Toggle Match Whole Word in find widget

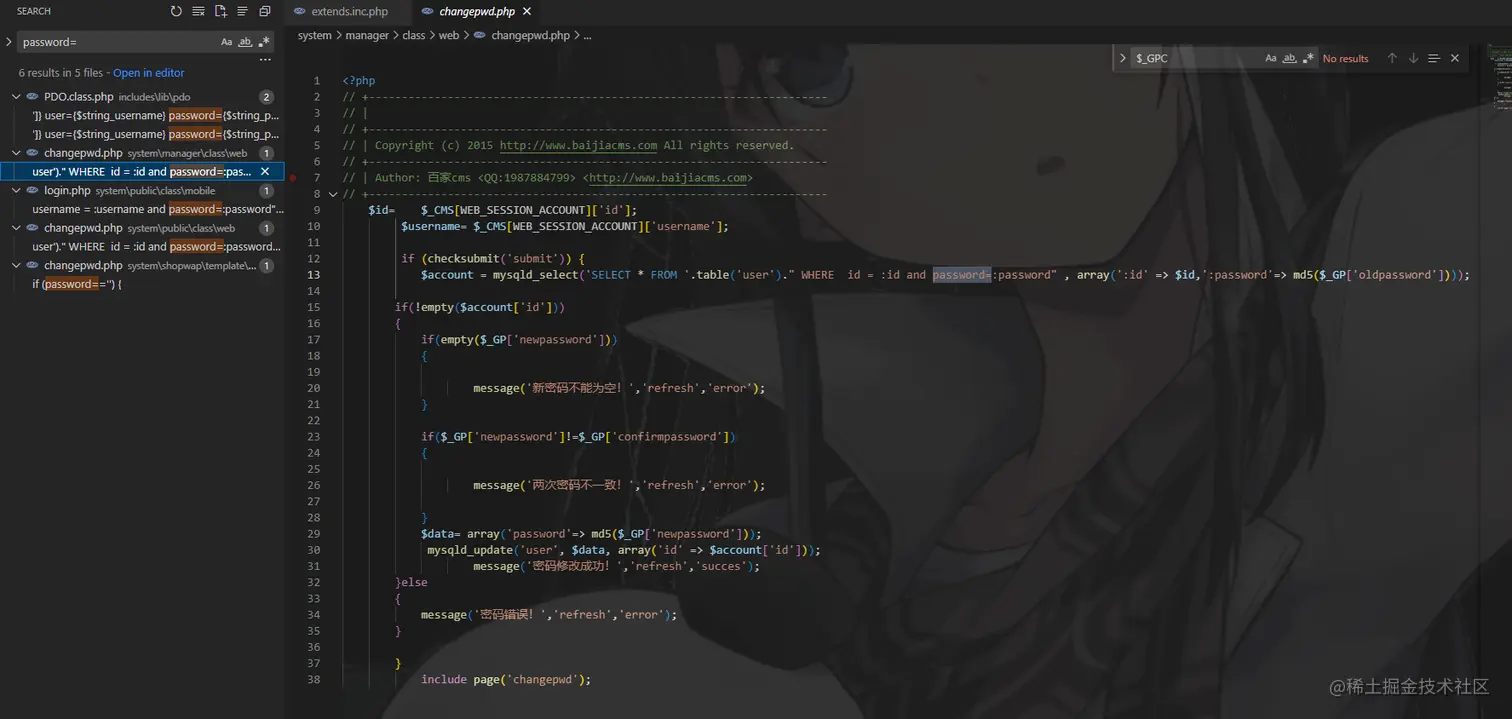(1289, 58)
